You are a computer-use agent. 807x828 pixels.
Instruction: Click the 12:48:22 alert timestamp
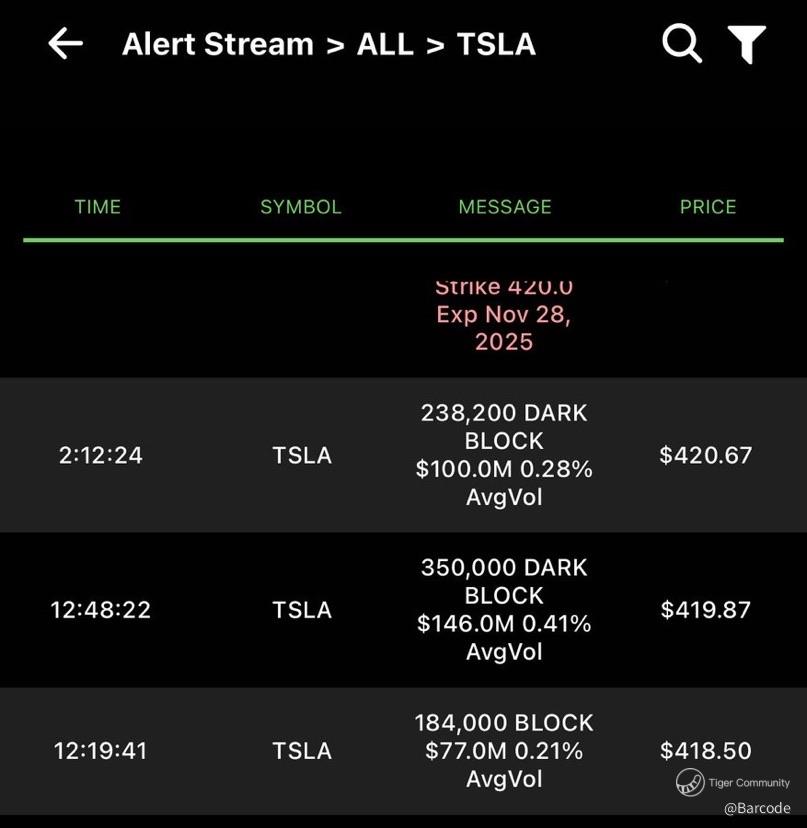[100, 610]
